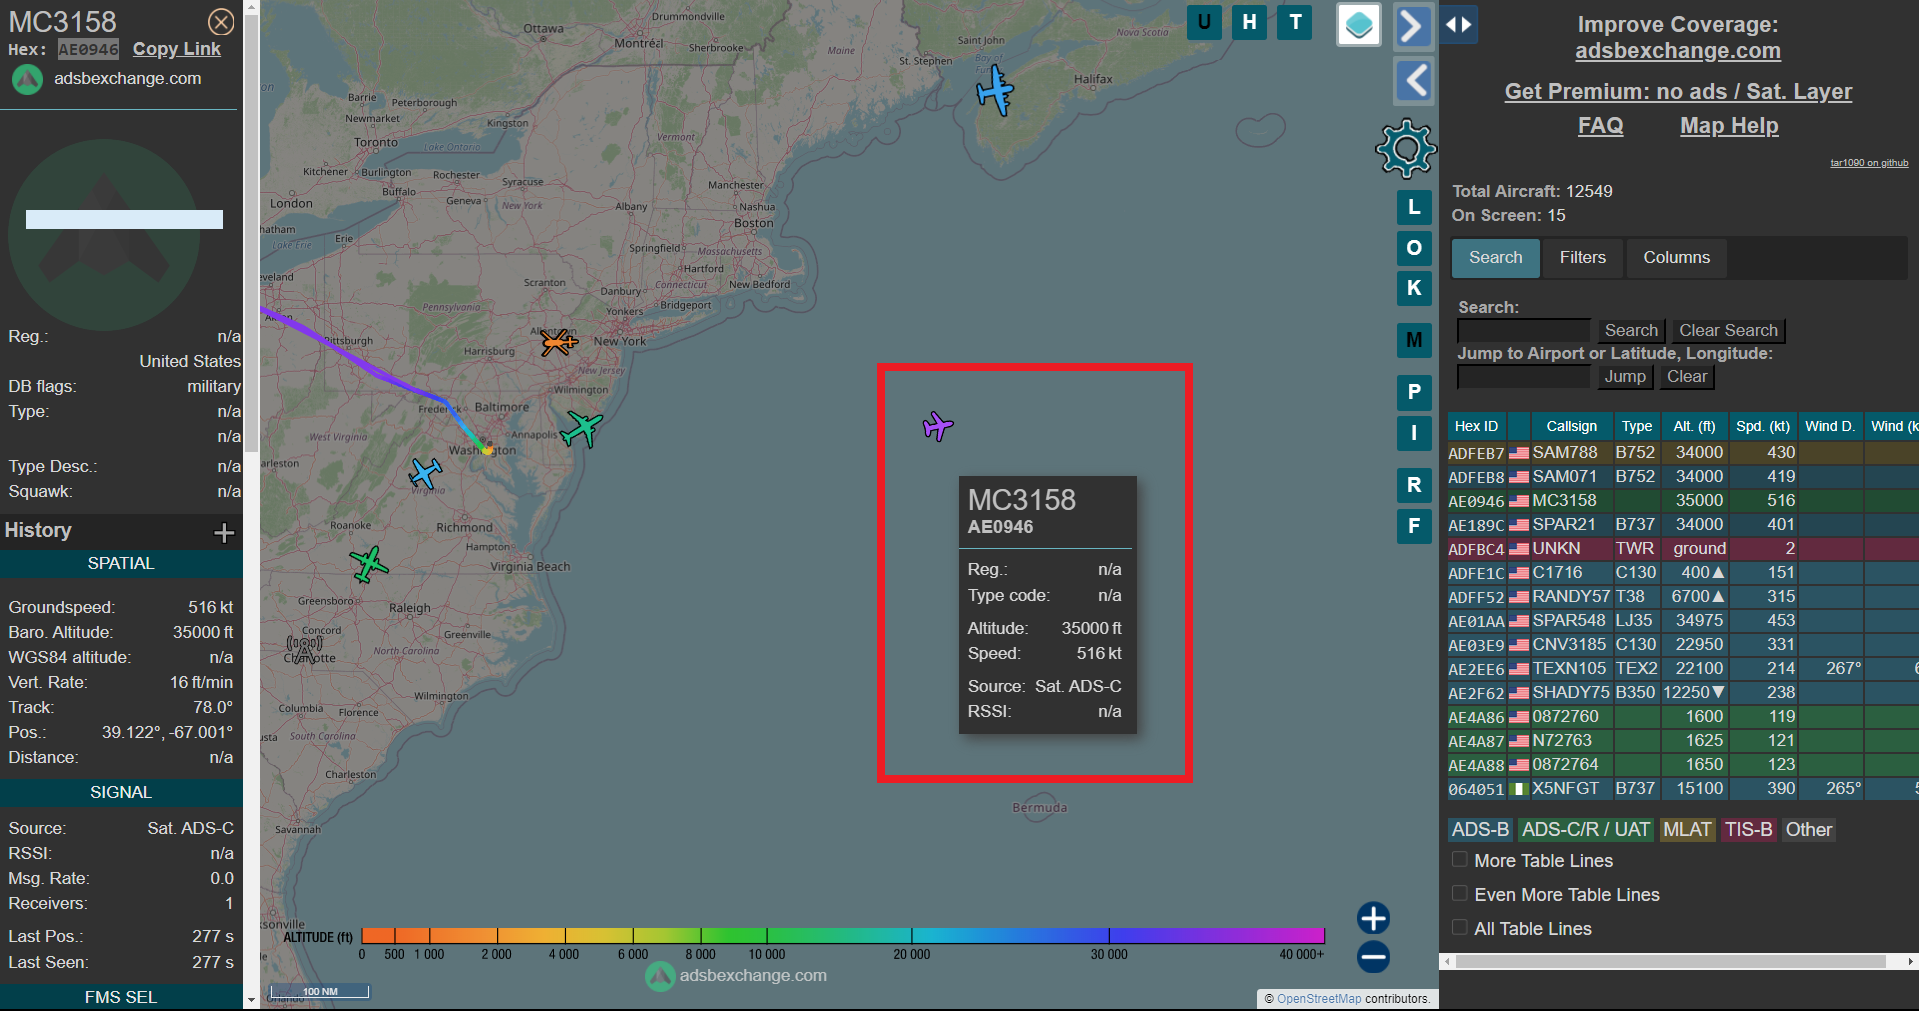1919x1011 pixels.
Task: Click the aircraft table horizontal scrollbar
Action: 1670,962
